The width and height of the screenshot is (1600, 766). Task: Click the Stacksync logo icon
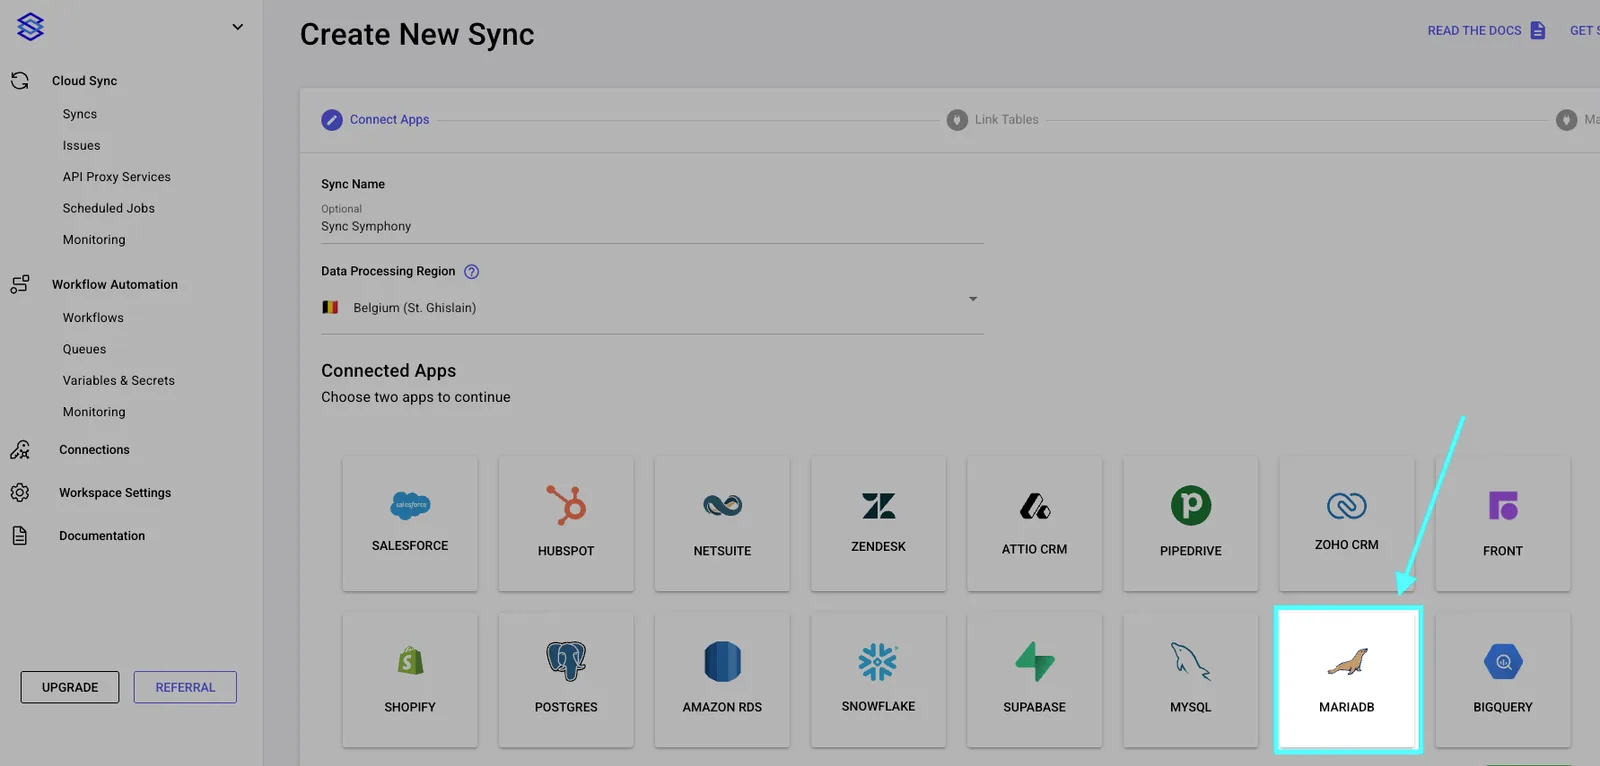tap(31, 27)
